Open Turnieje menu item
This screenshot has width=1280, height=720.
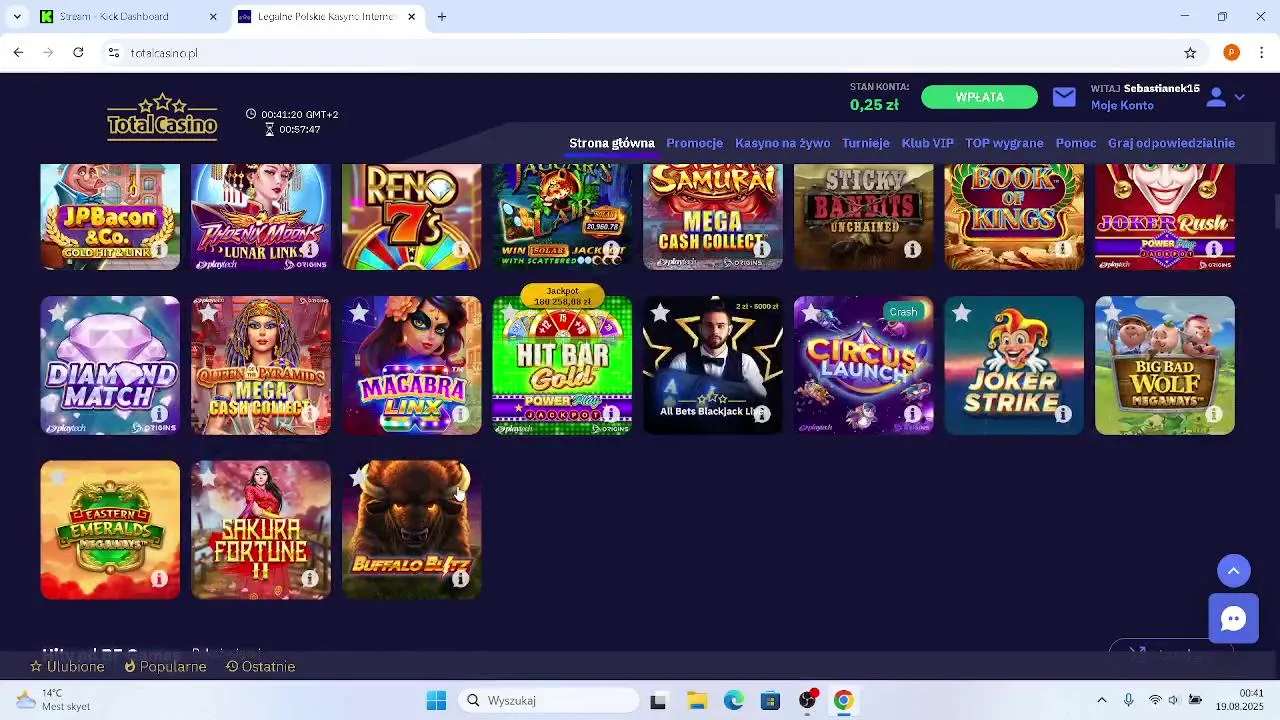pos(866,143)
